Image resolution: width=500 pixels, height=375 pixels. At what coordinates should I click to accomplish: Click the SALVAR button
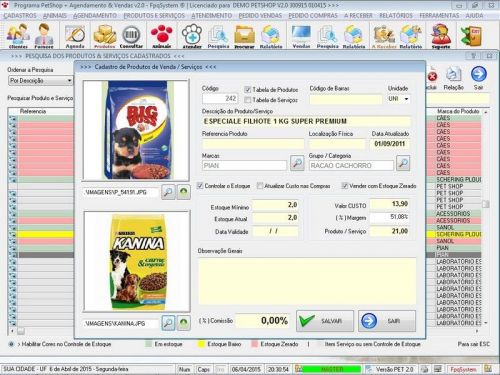click(x=325, y=321)
